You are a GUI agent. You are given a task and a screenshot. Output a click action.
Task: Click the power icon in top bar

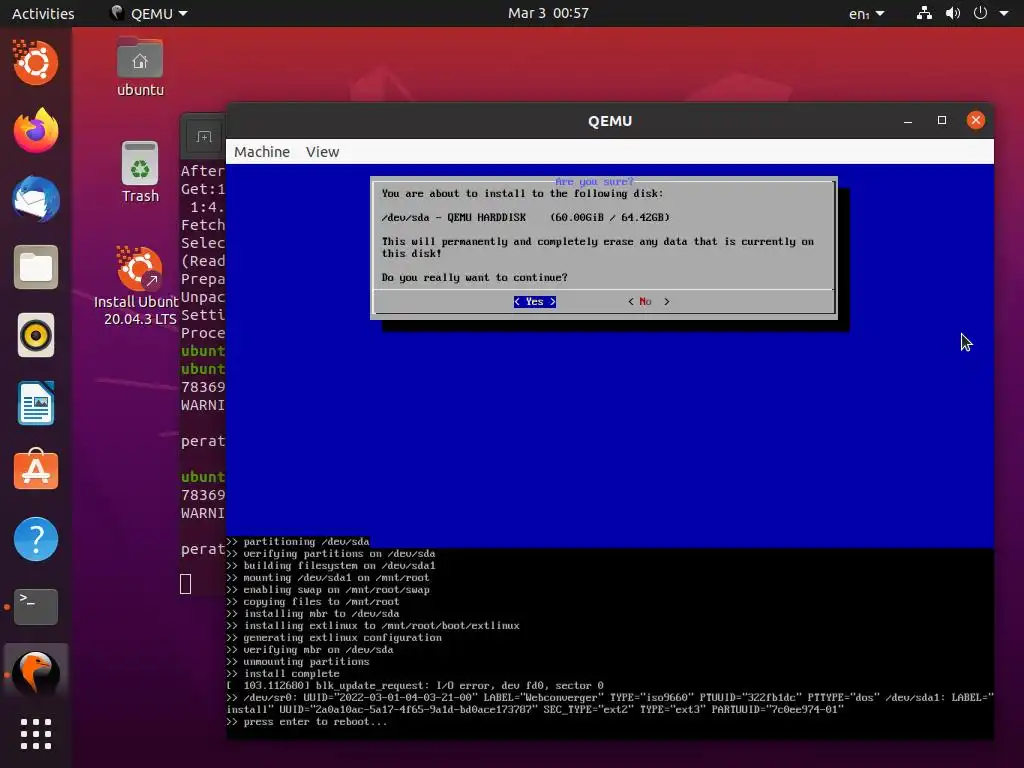(x=980, y=13)
